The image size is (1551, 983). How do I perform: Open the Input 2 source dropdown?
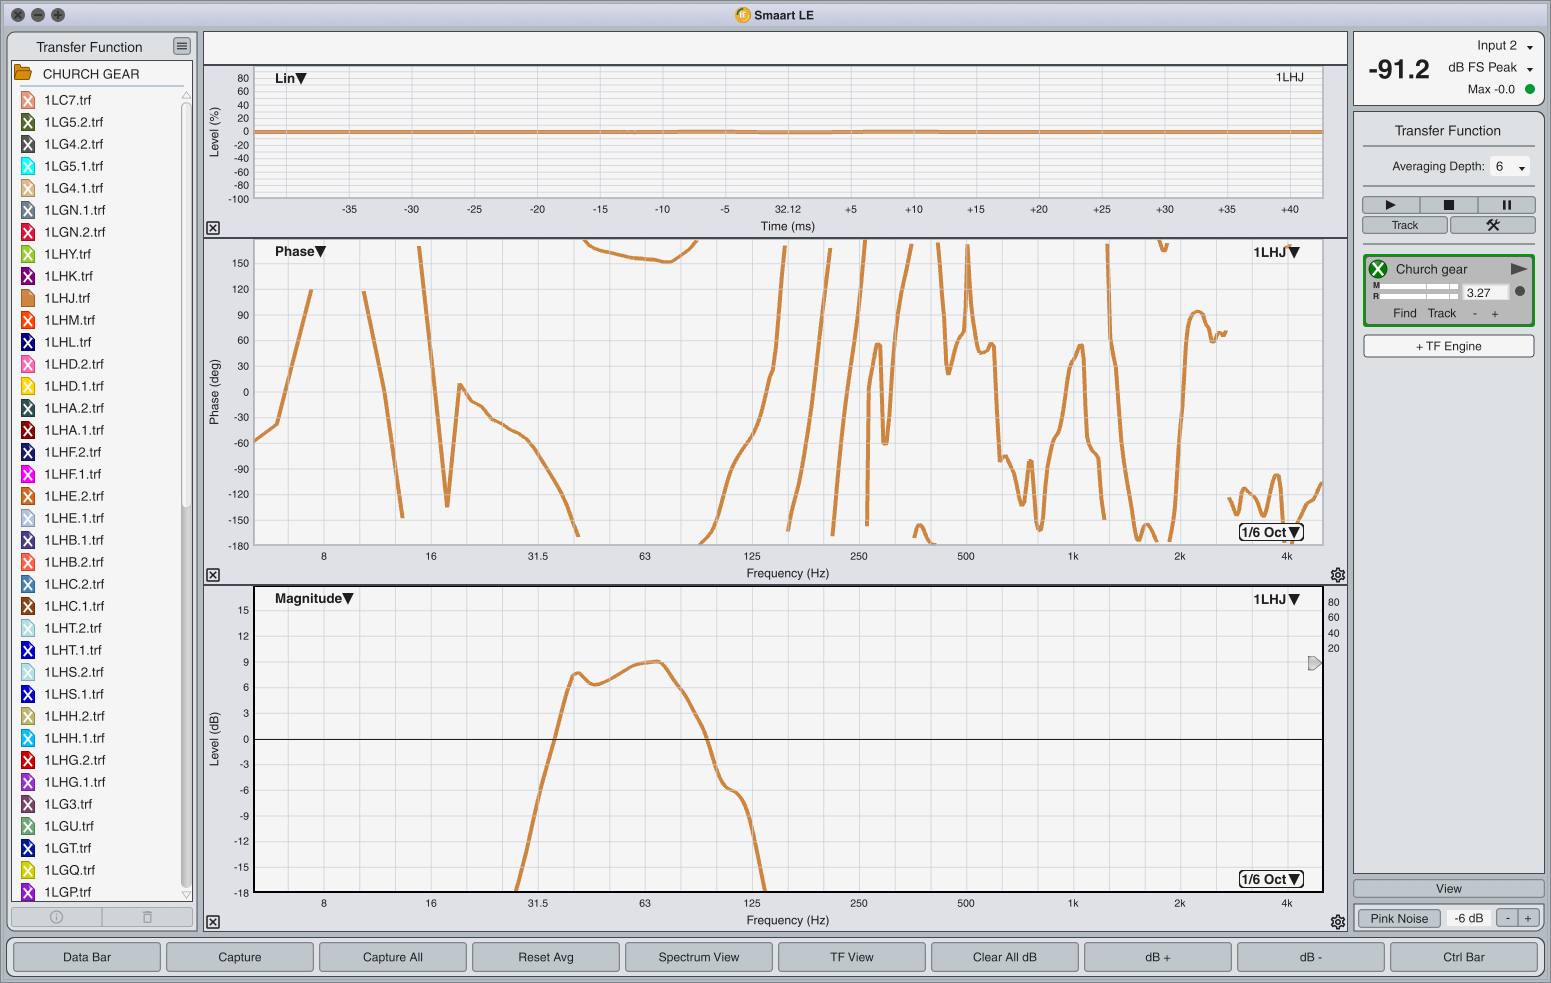coord(1505,46)
